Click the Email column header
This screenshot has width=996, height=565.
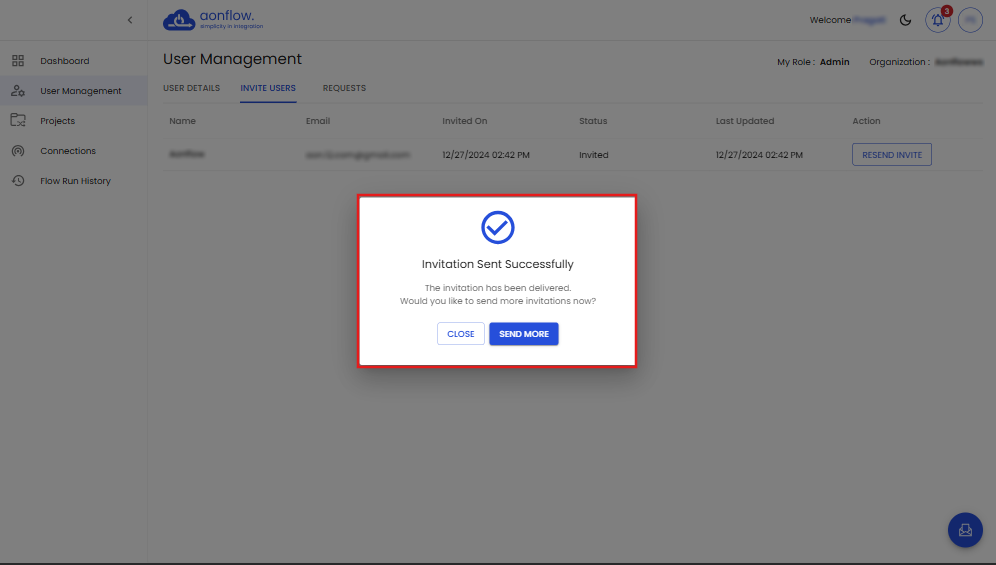tap(318, 121)
